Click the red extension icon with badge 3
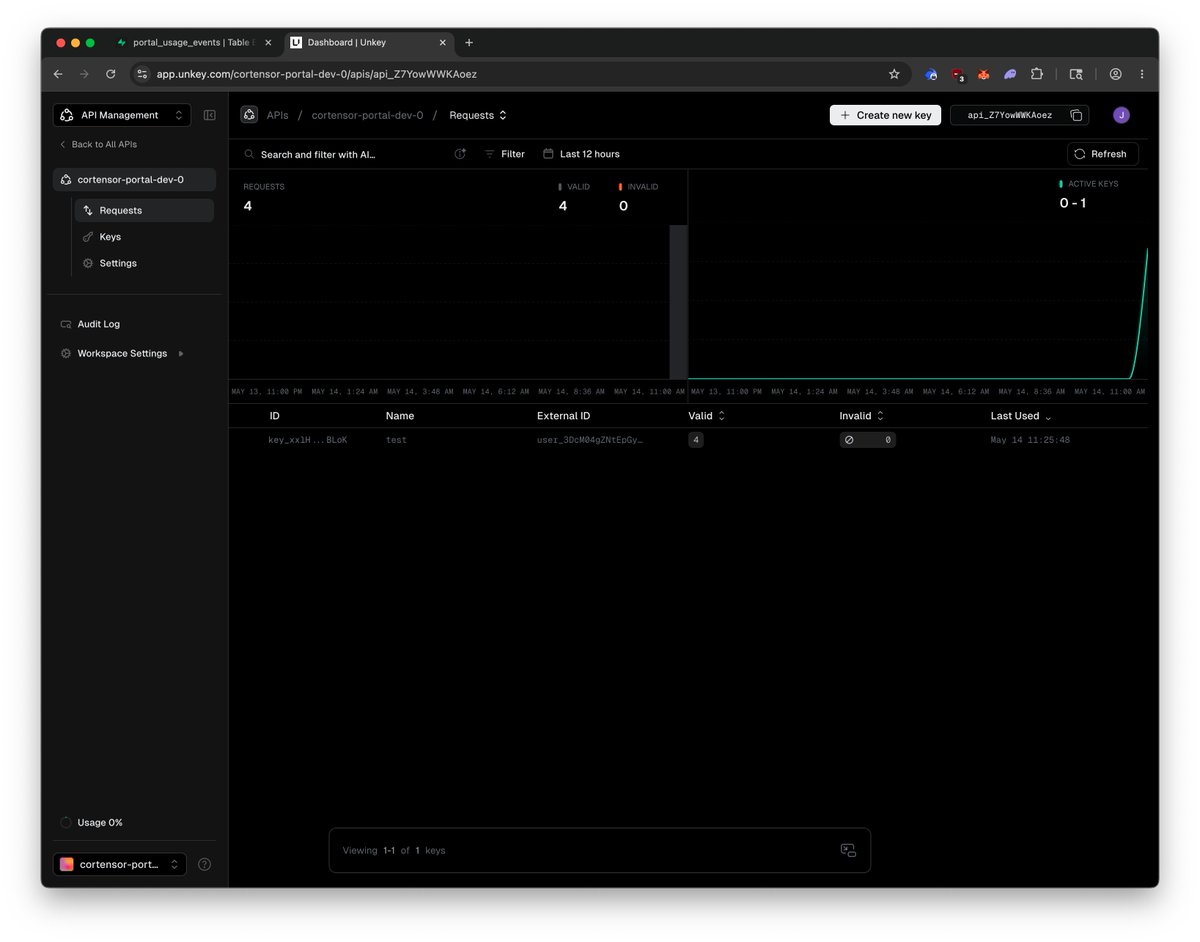 tap(958, 74)
